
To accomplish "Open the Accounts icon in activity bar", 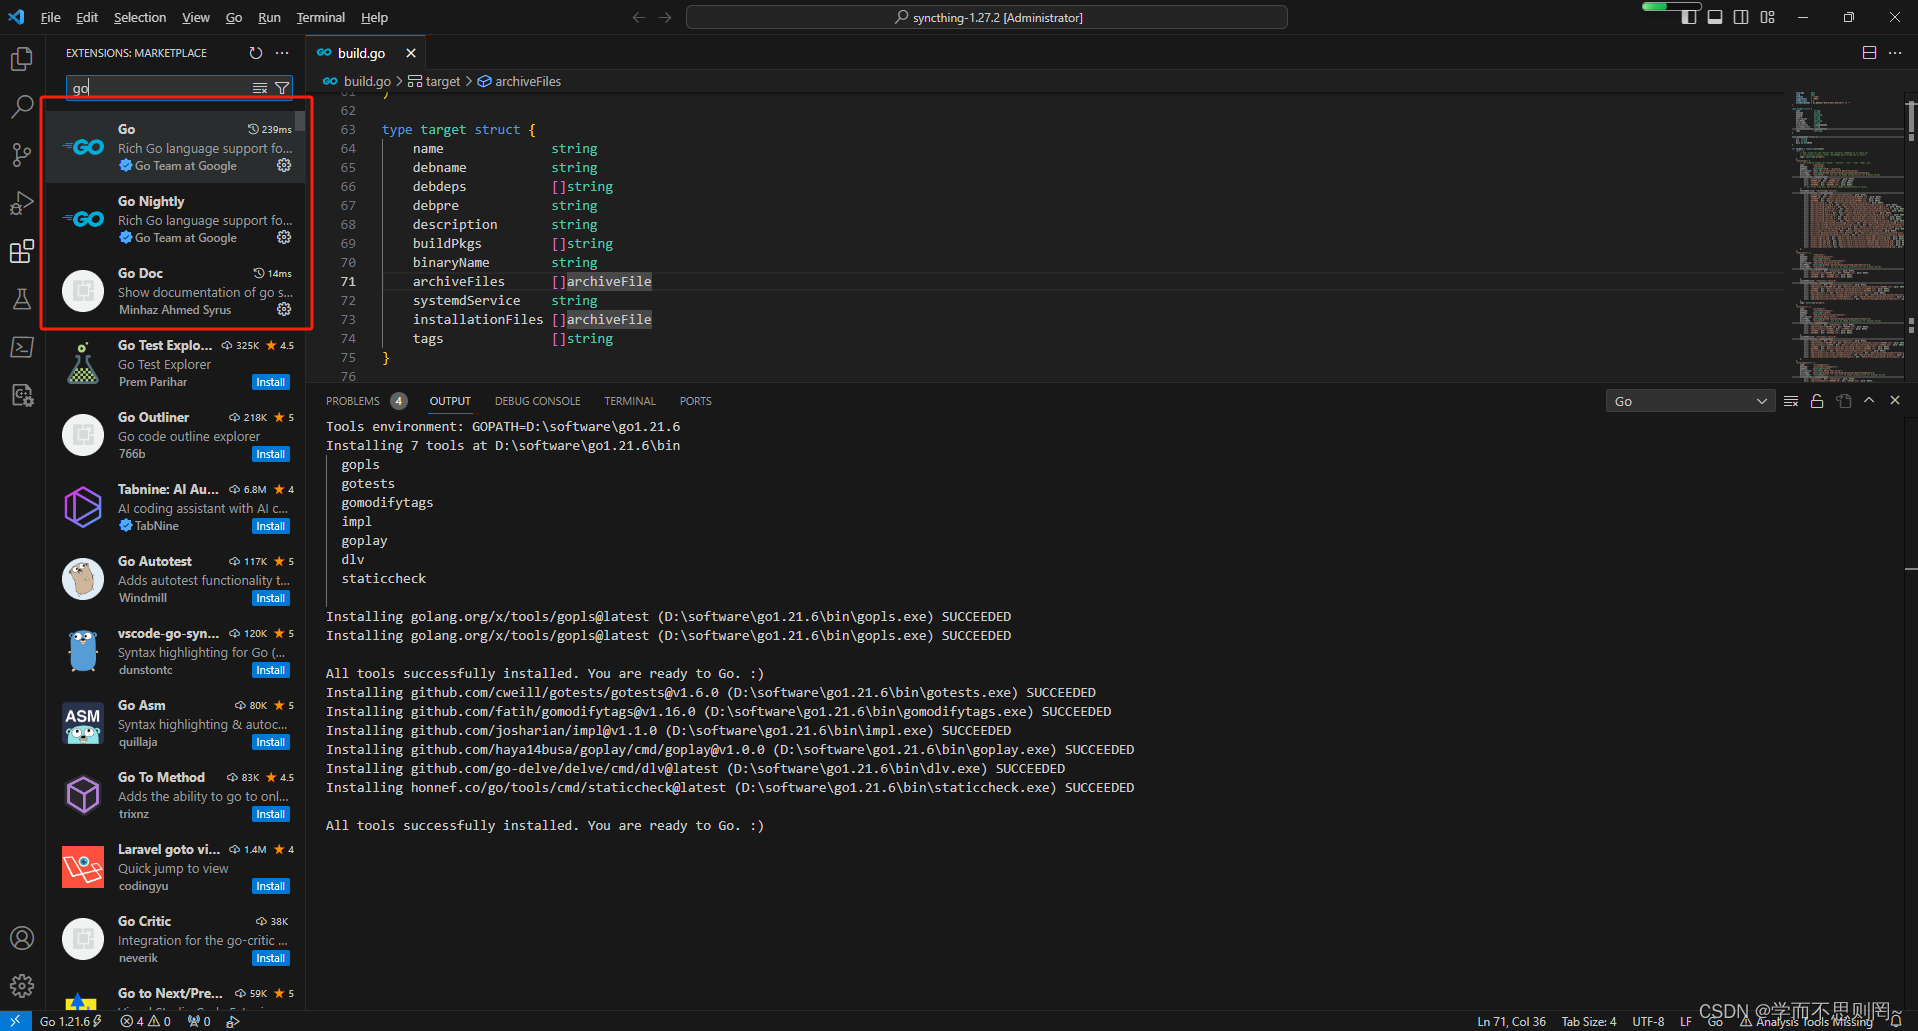I will click(x=22, y=938).
